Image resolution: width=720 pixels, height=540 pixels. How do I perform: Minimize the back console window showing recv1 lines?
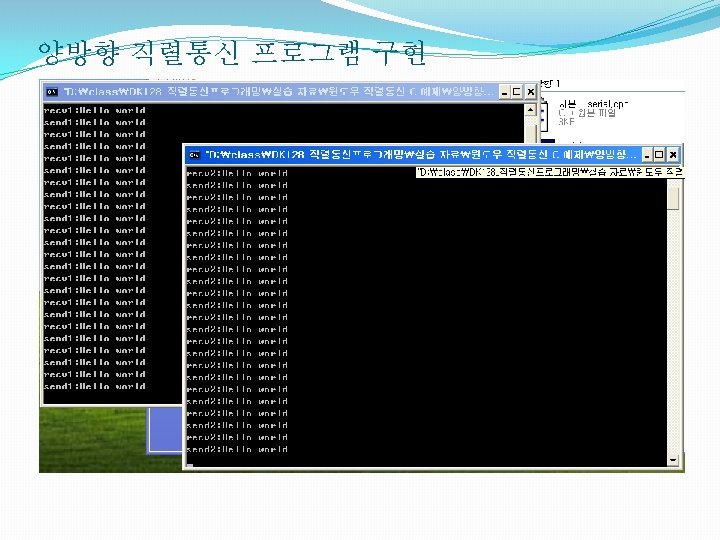(505, 92)
